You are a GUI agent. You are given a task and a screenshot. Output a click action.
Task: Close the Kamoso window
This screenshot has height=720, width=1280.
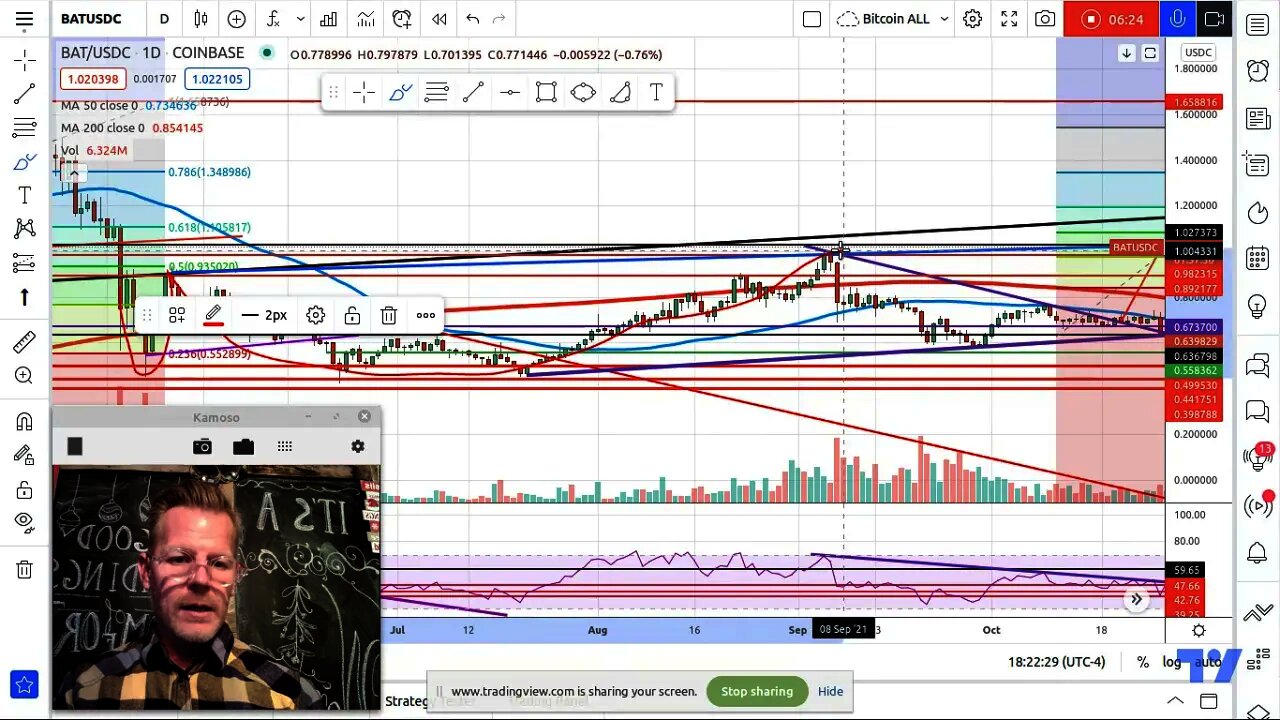(364, 416)
